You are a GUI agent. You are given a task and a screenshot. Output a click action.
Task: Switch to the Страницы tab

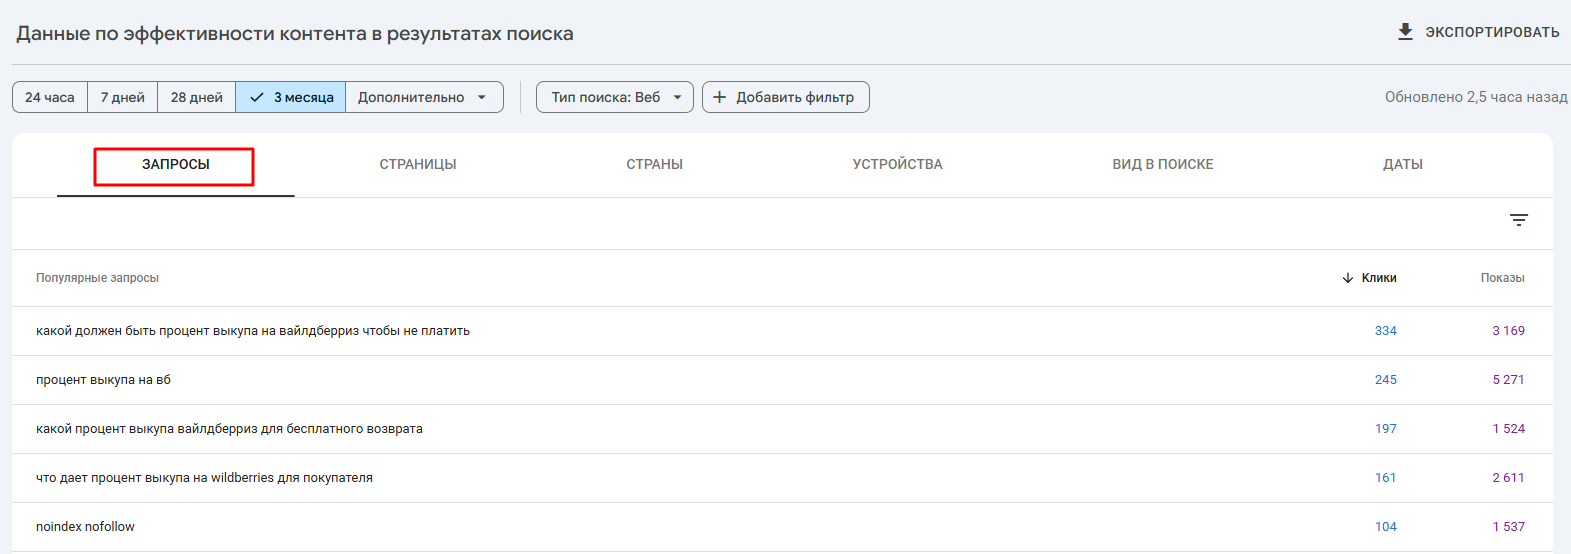(418, 164)
